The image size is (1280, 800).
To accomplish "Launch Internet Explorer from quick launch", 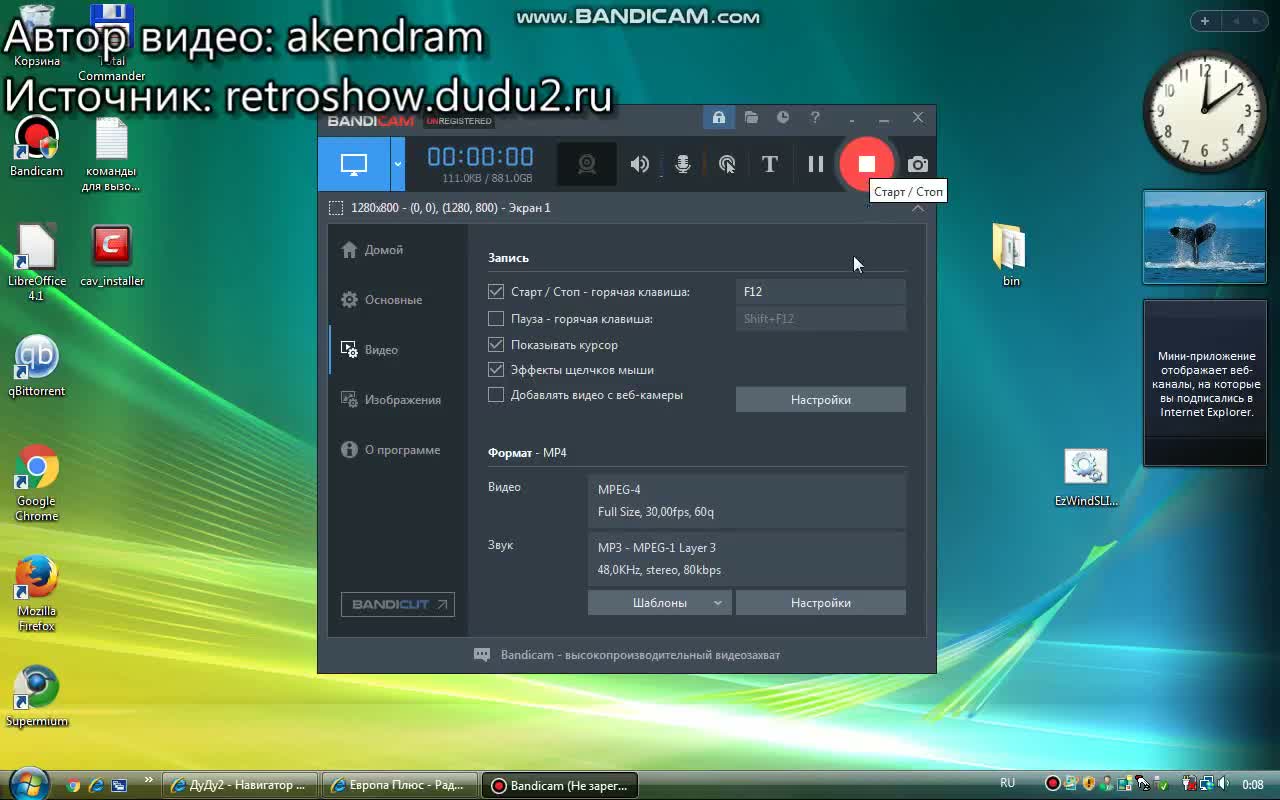I will [96, 785].
